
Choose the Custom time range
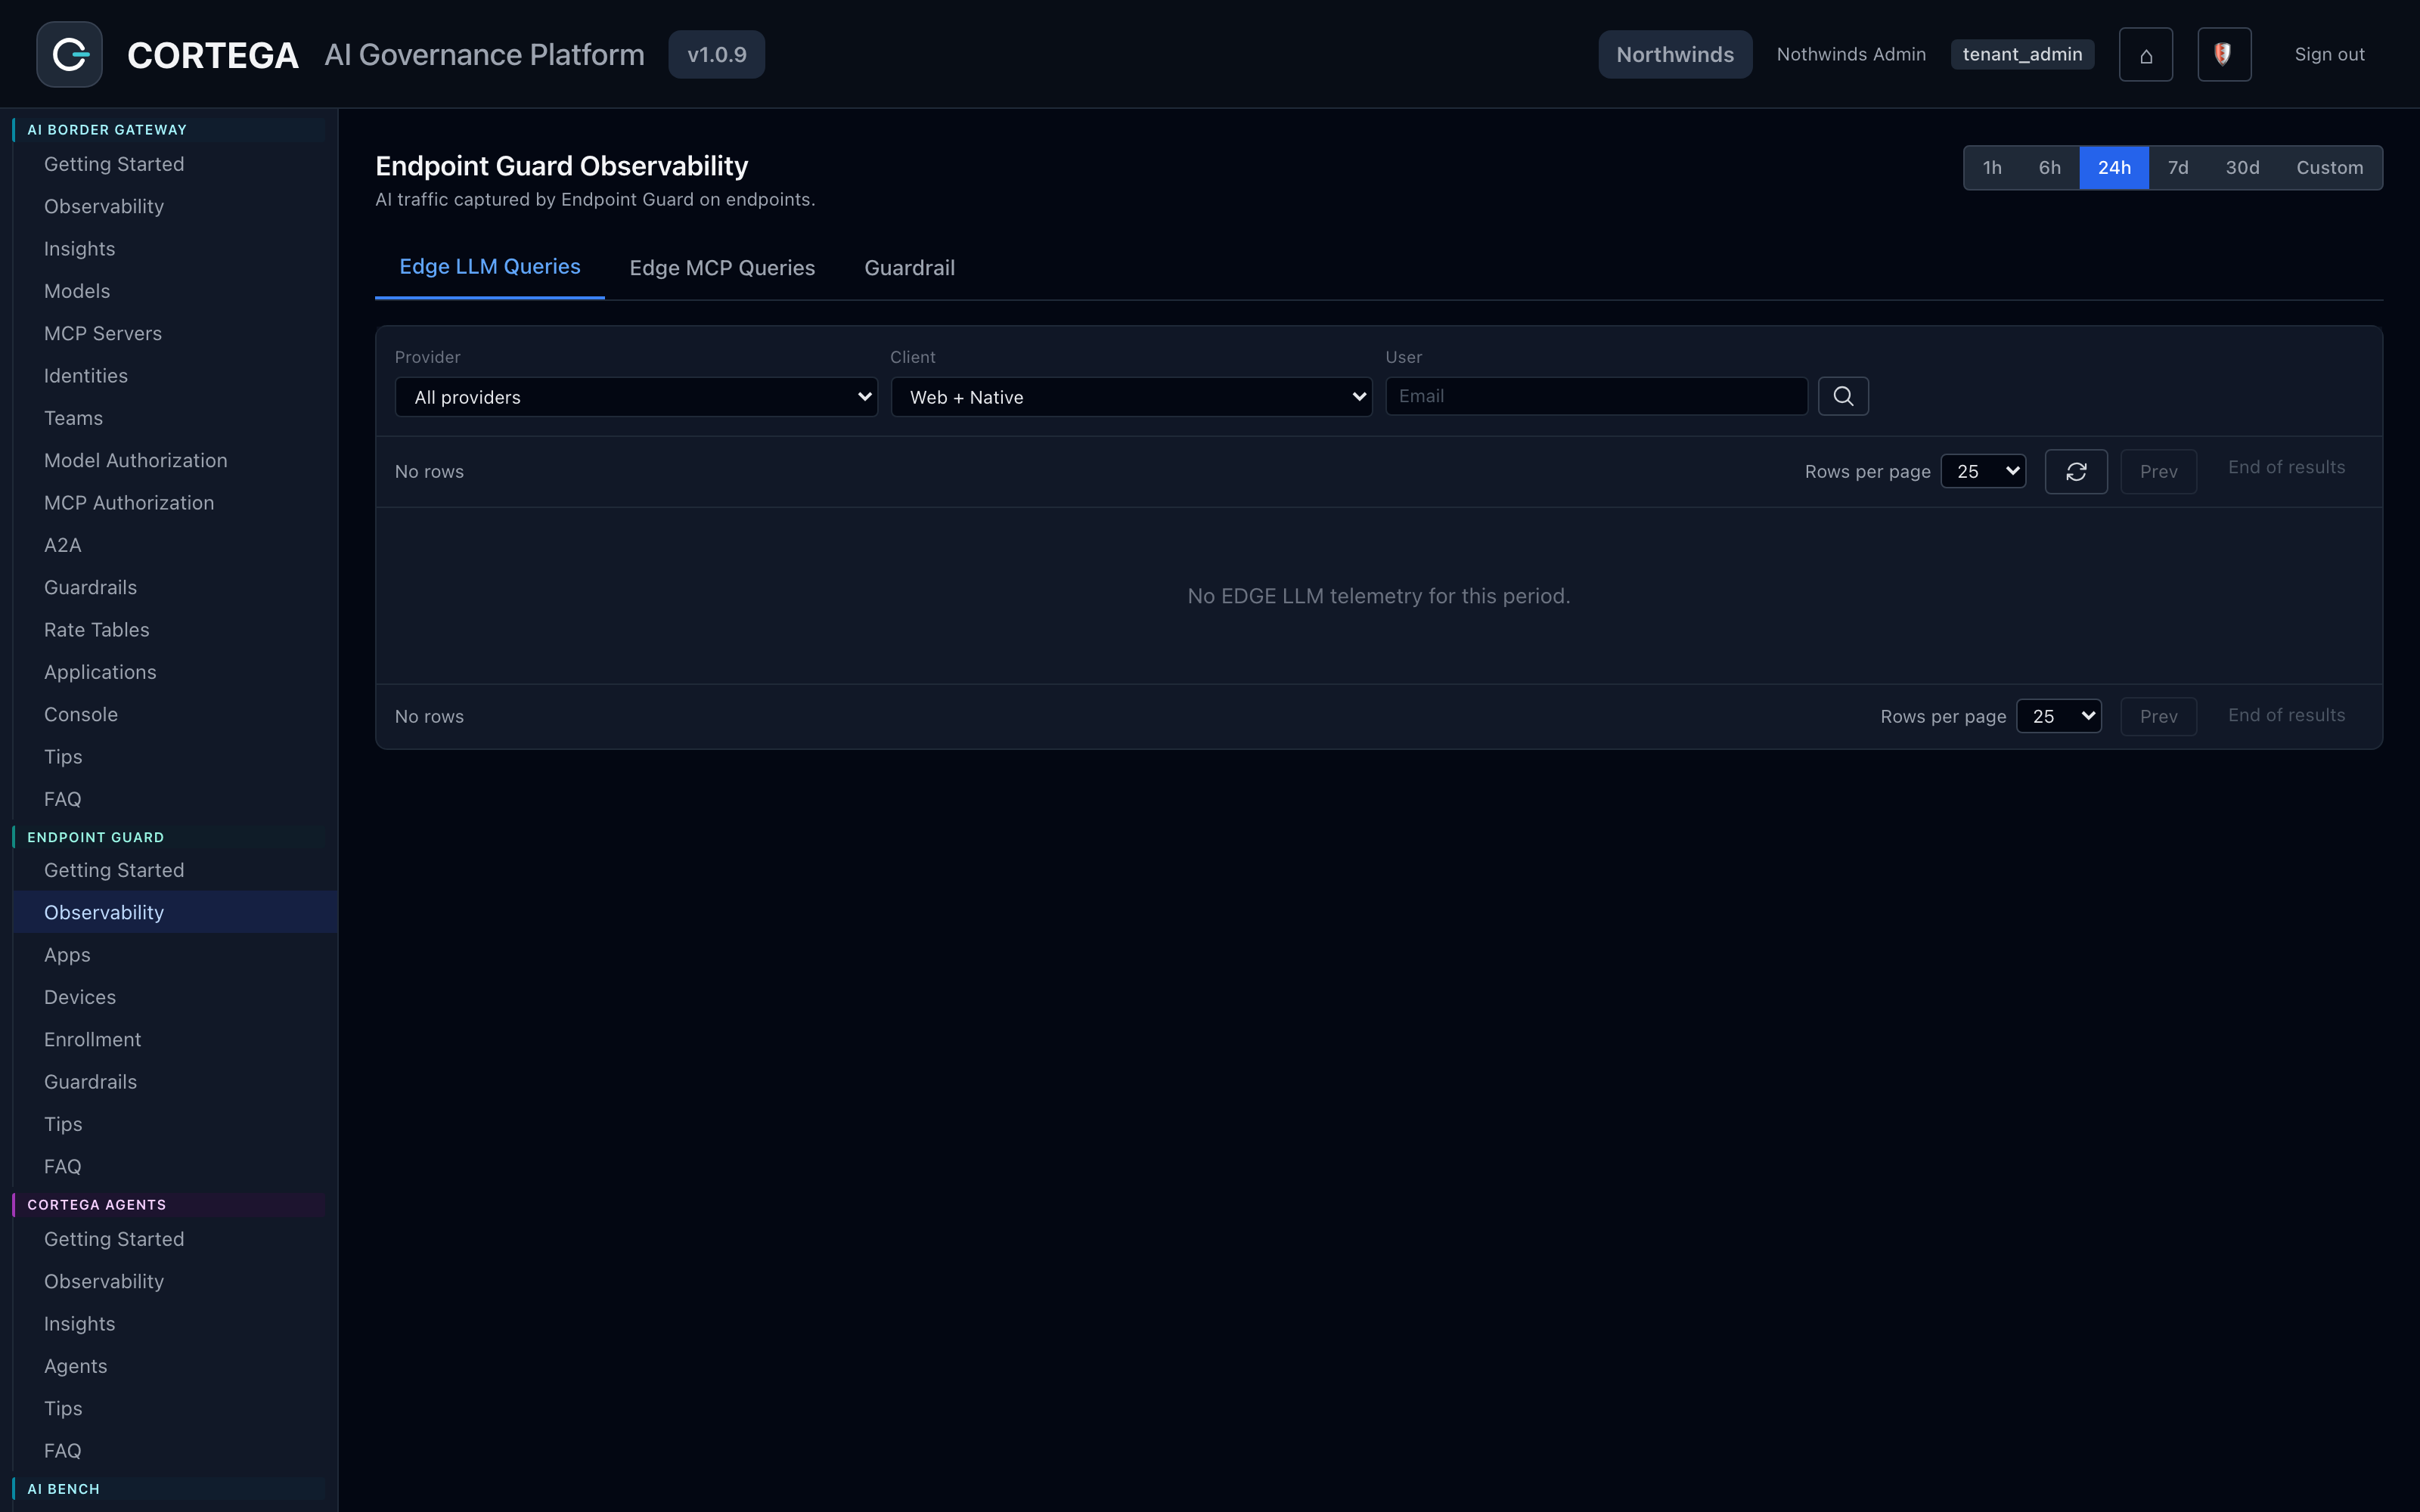click(x=2329, y=167)
